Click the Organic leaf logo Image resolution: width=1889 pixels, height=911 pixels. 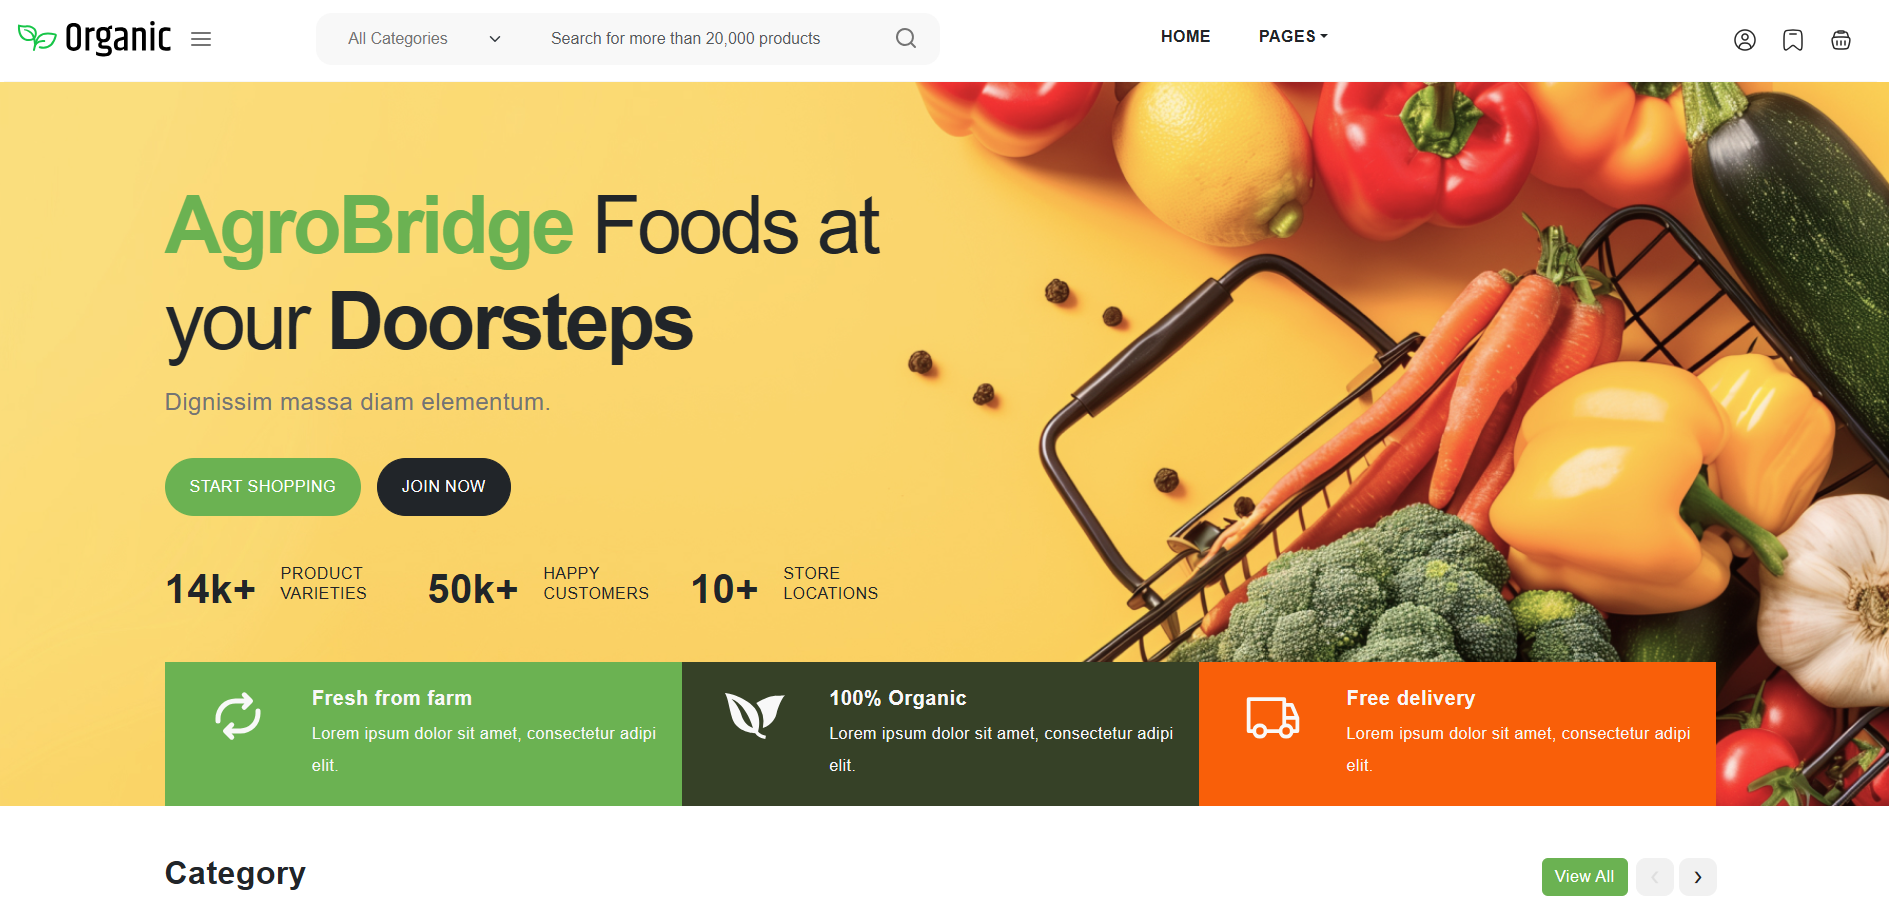(95, 38)
